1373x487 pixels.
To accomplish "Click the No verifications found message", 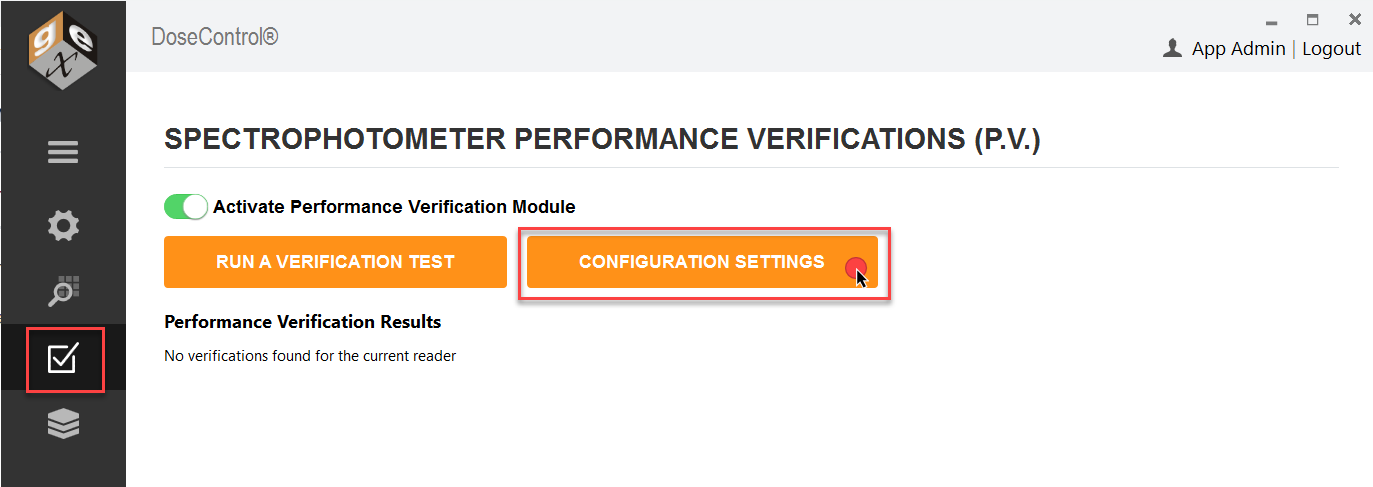I will tap(310, 355).
